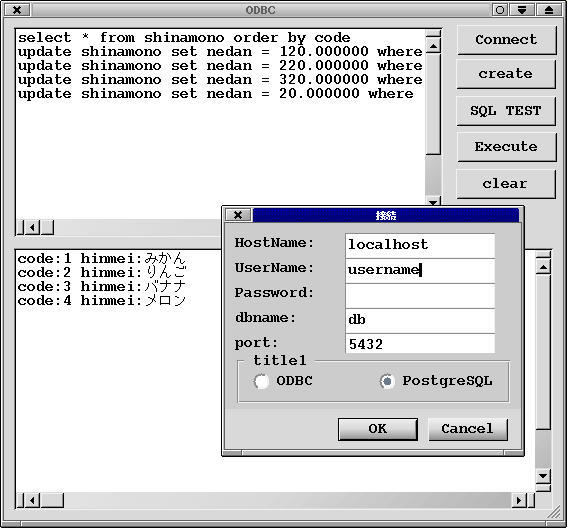Click results pane vertical scrollbar thumb
This screenshot has width=567, height=528.
tap(543, 352)
